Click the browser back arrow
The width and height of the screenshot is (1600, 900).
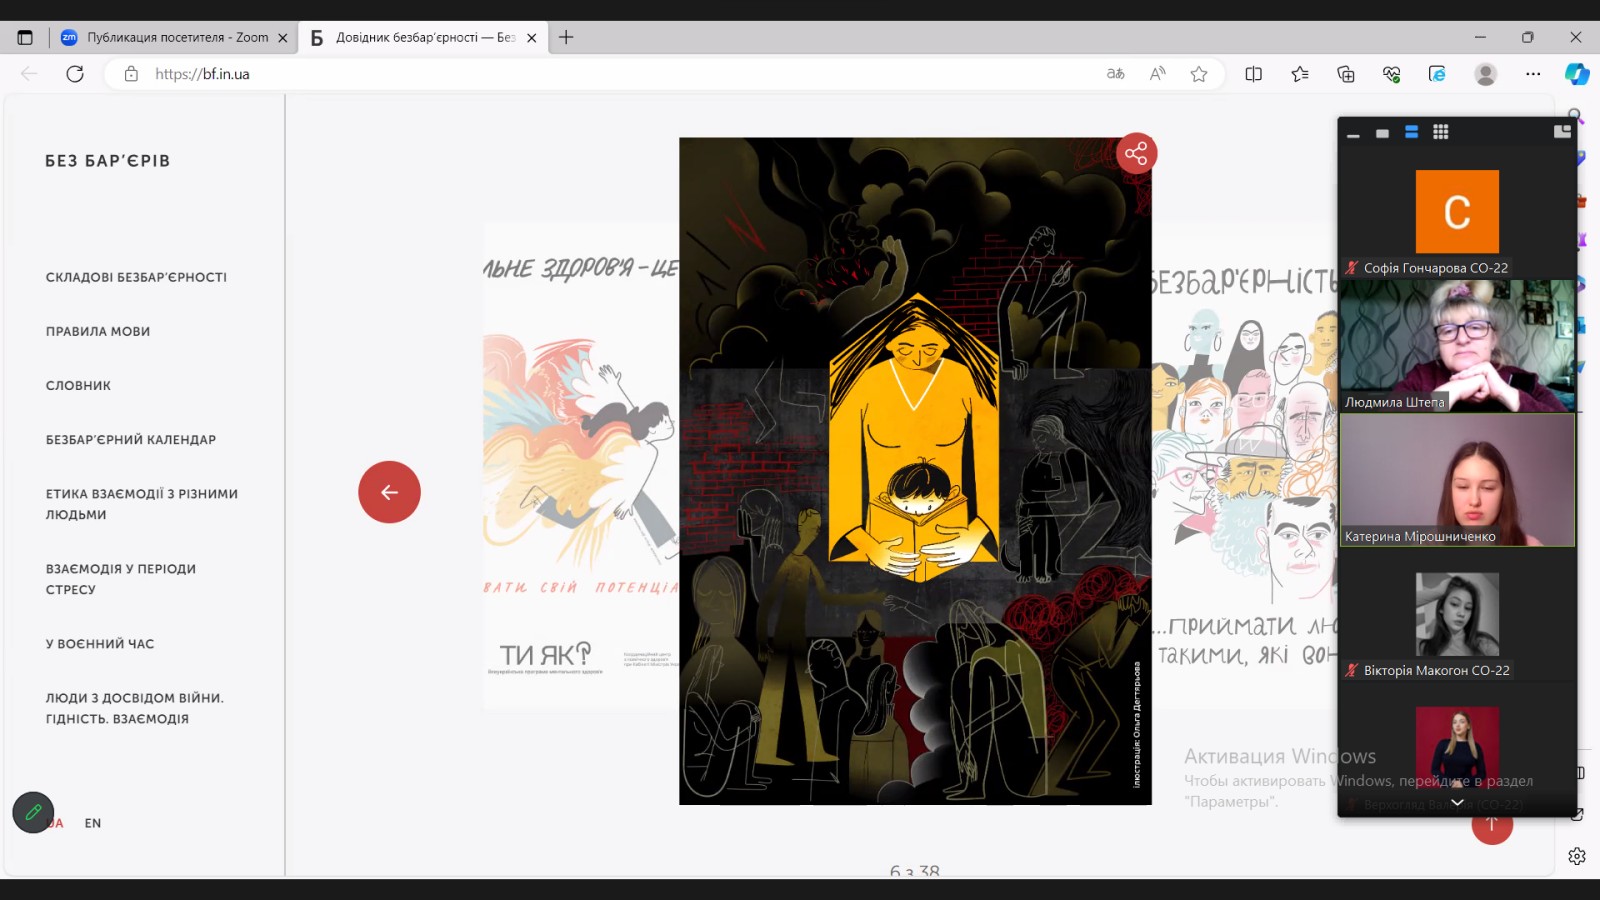[29, 74]
